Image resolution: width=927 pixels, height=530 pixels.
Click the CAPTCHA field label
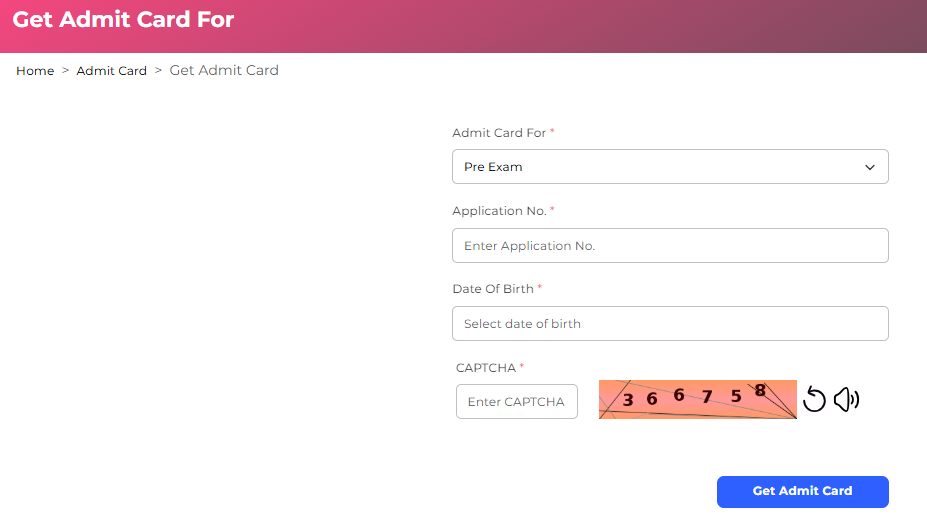[x=485, y=368]
